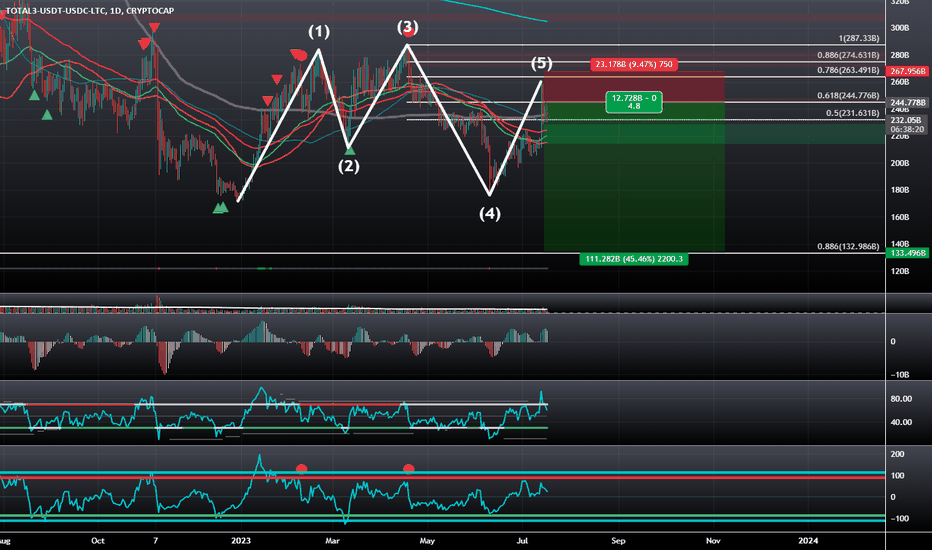Click the red dot below wave (3) in bottom oscillator

coord(408,469)
